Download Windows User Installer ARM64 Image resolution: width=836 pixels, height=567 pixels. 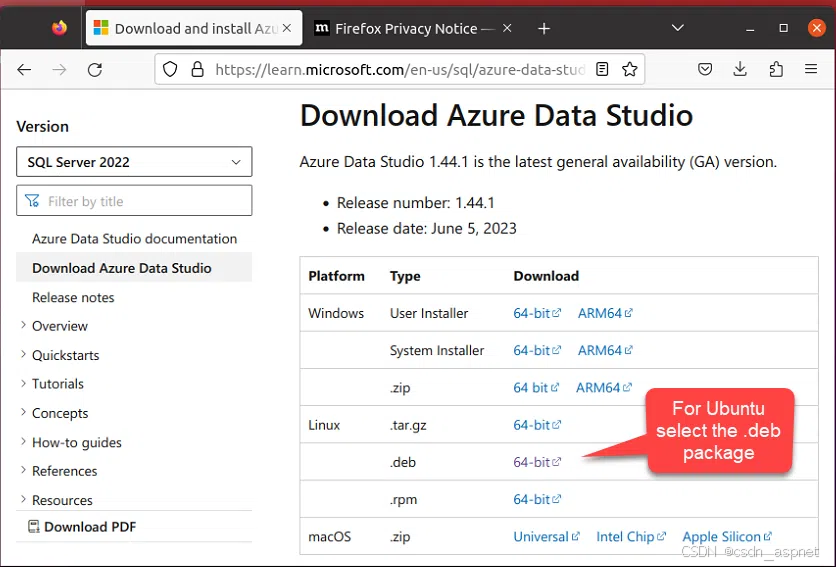click(605, 313)
